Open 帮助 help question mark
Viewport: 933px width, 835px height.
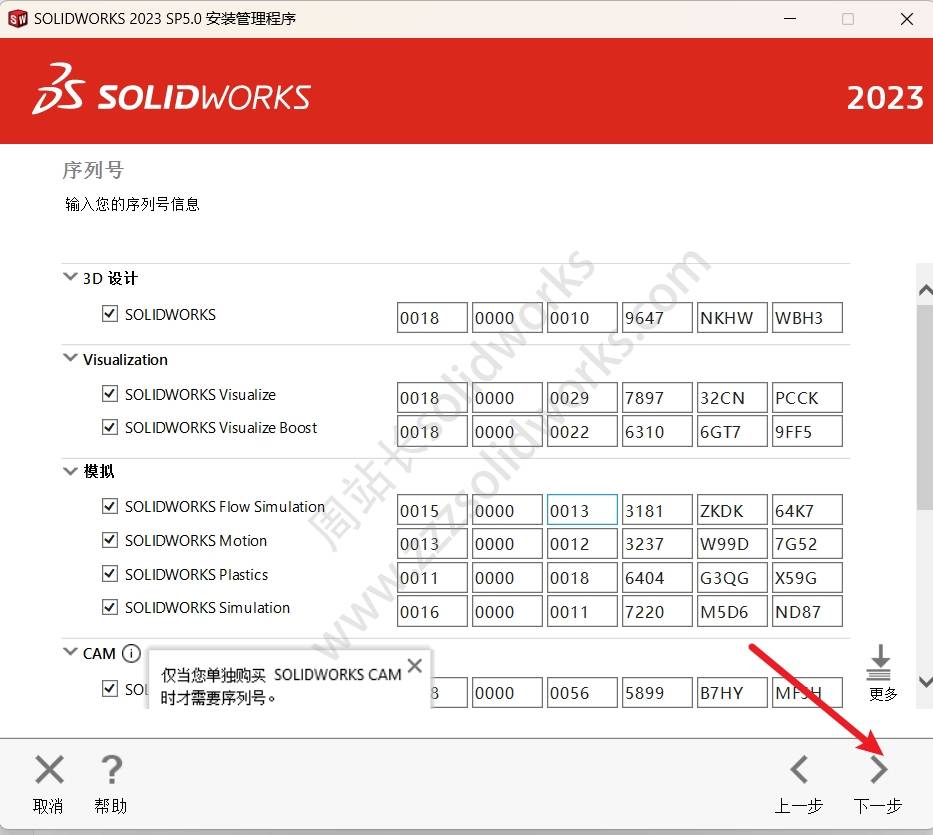(111, 770)
